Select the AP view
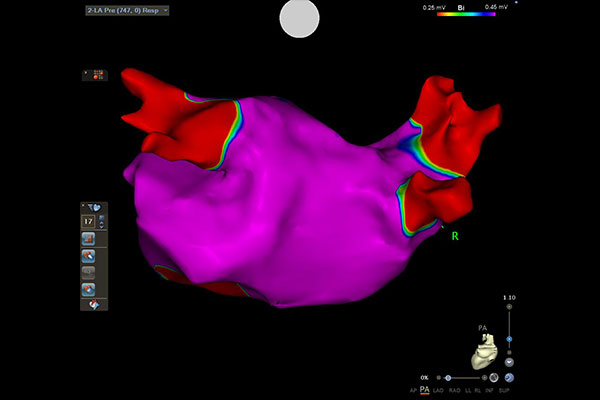Image resolution: width=600 pixels, height=400 pixels. (x=413, y=389)
